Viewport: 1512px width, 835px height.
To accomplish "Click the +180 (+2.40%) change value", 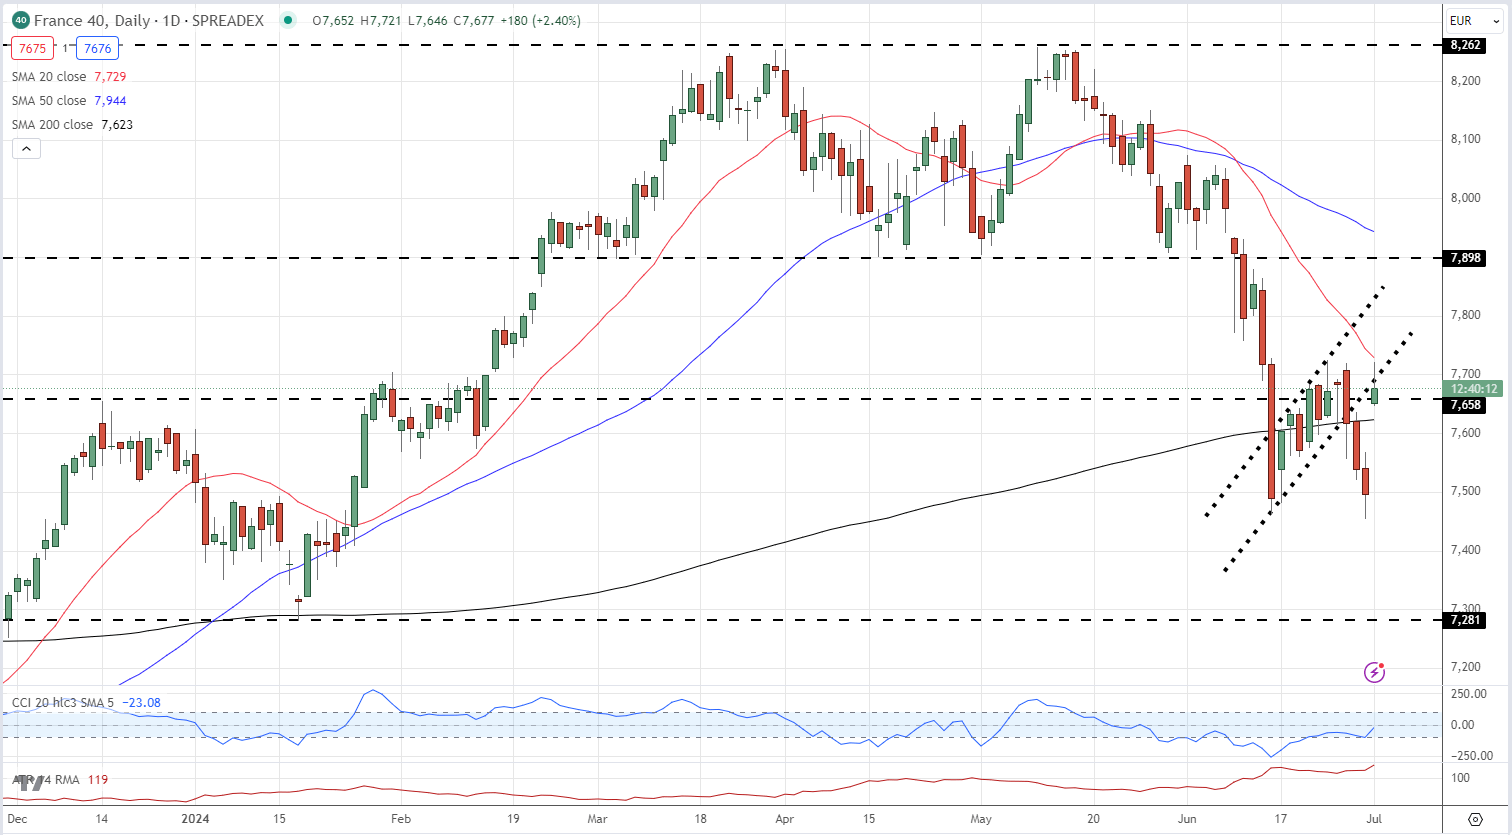I will pyautogui.click(x=540, y=20).
